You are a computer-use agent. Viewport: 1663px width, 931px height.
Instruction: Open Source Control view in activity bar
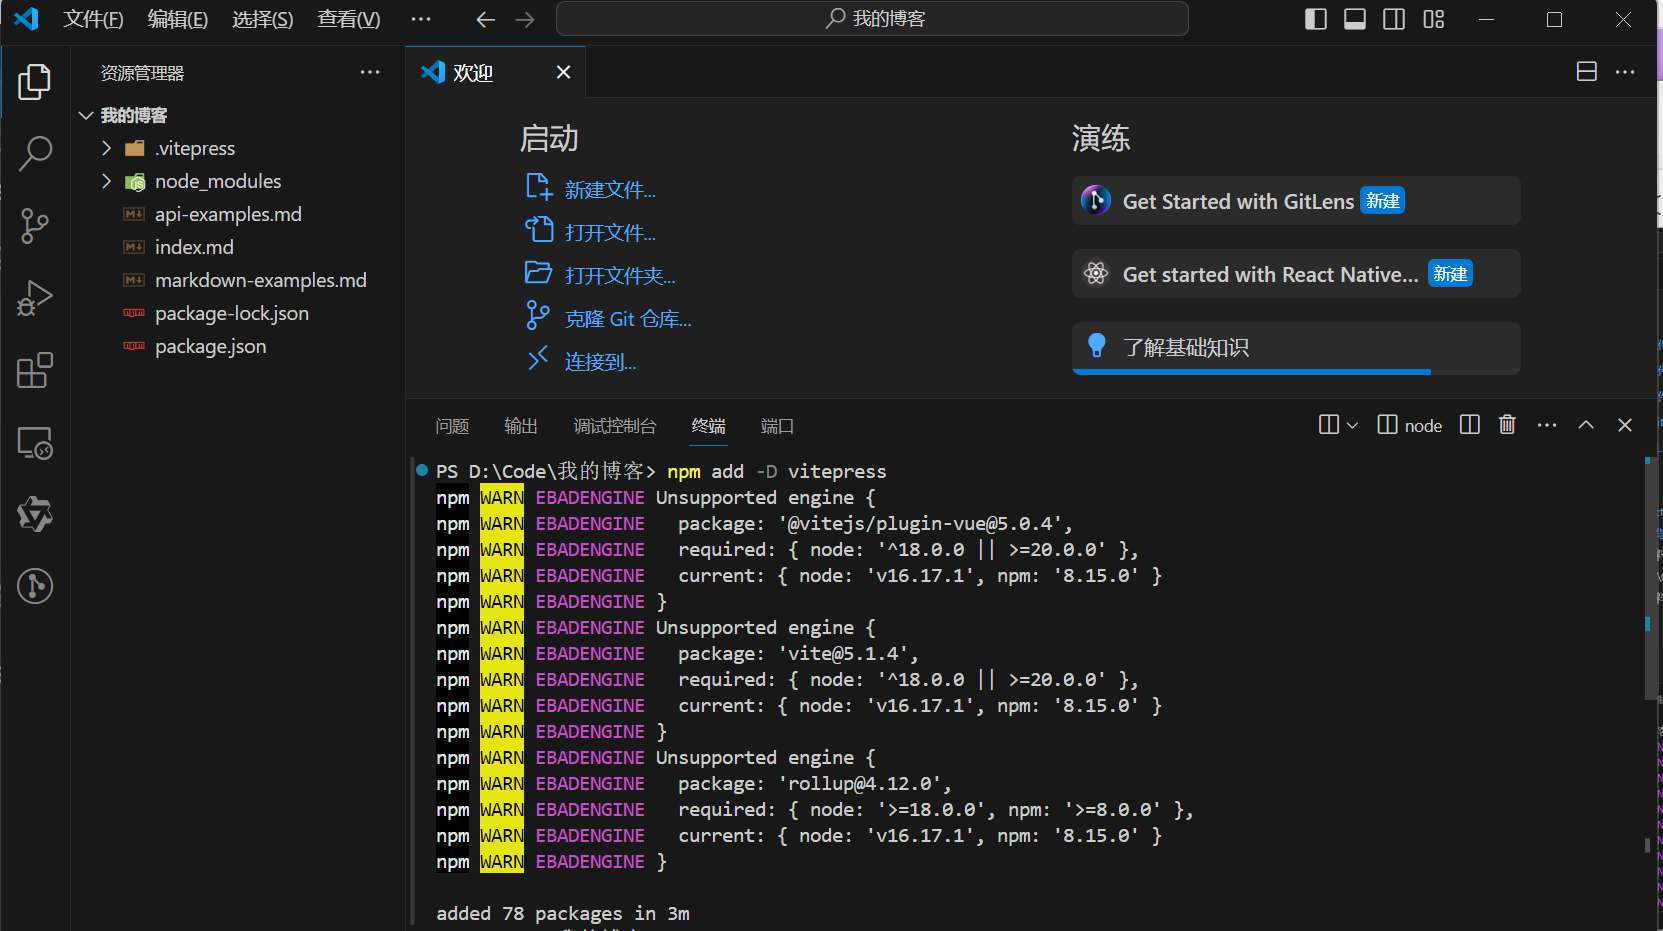click(x=35, y=226)
